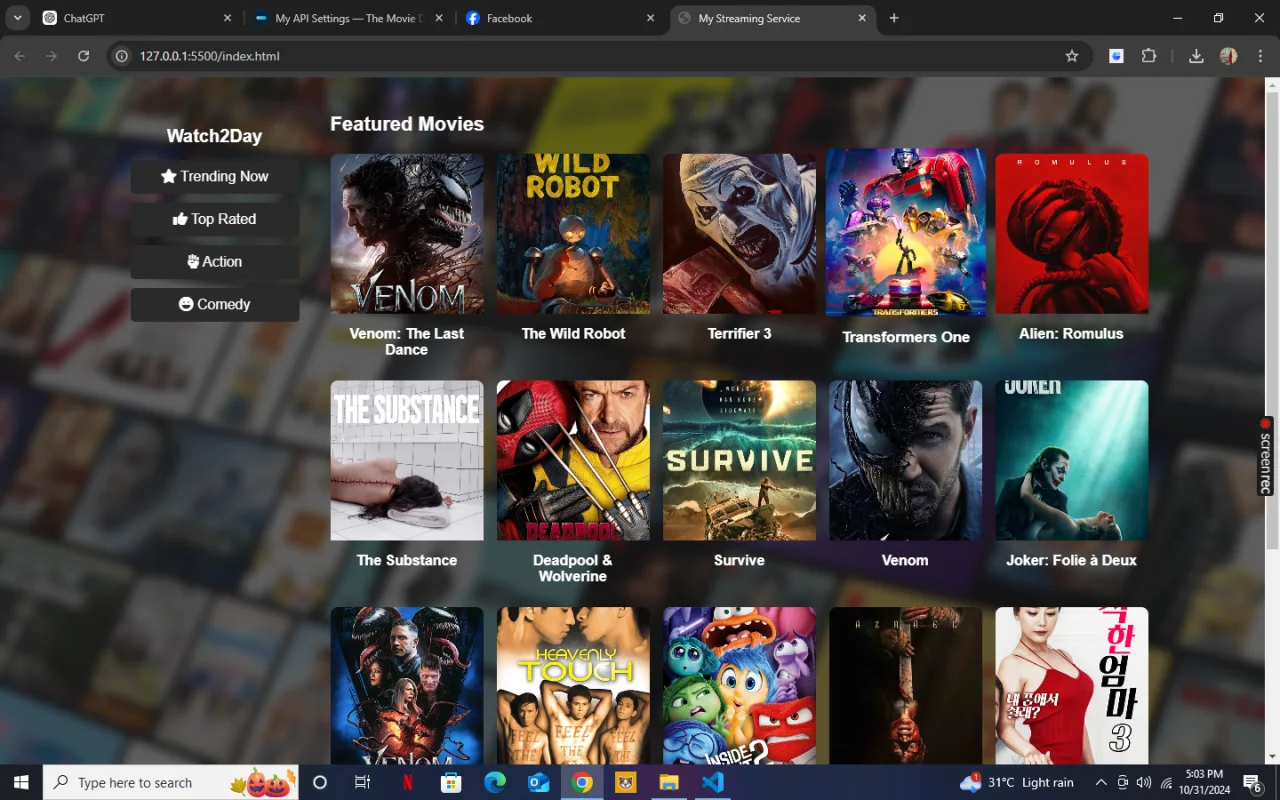Show Top Rated movies
1280x800 pixels.
tap(215, 219)
